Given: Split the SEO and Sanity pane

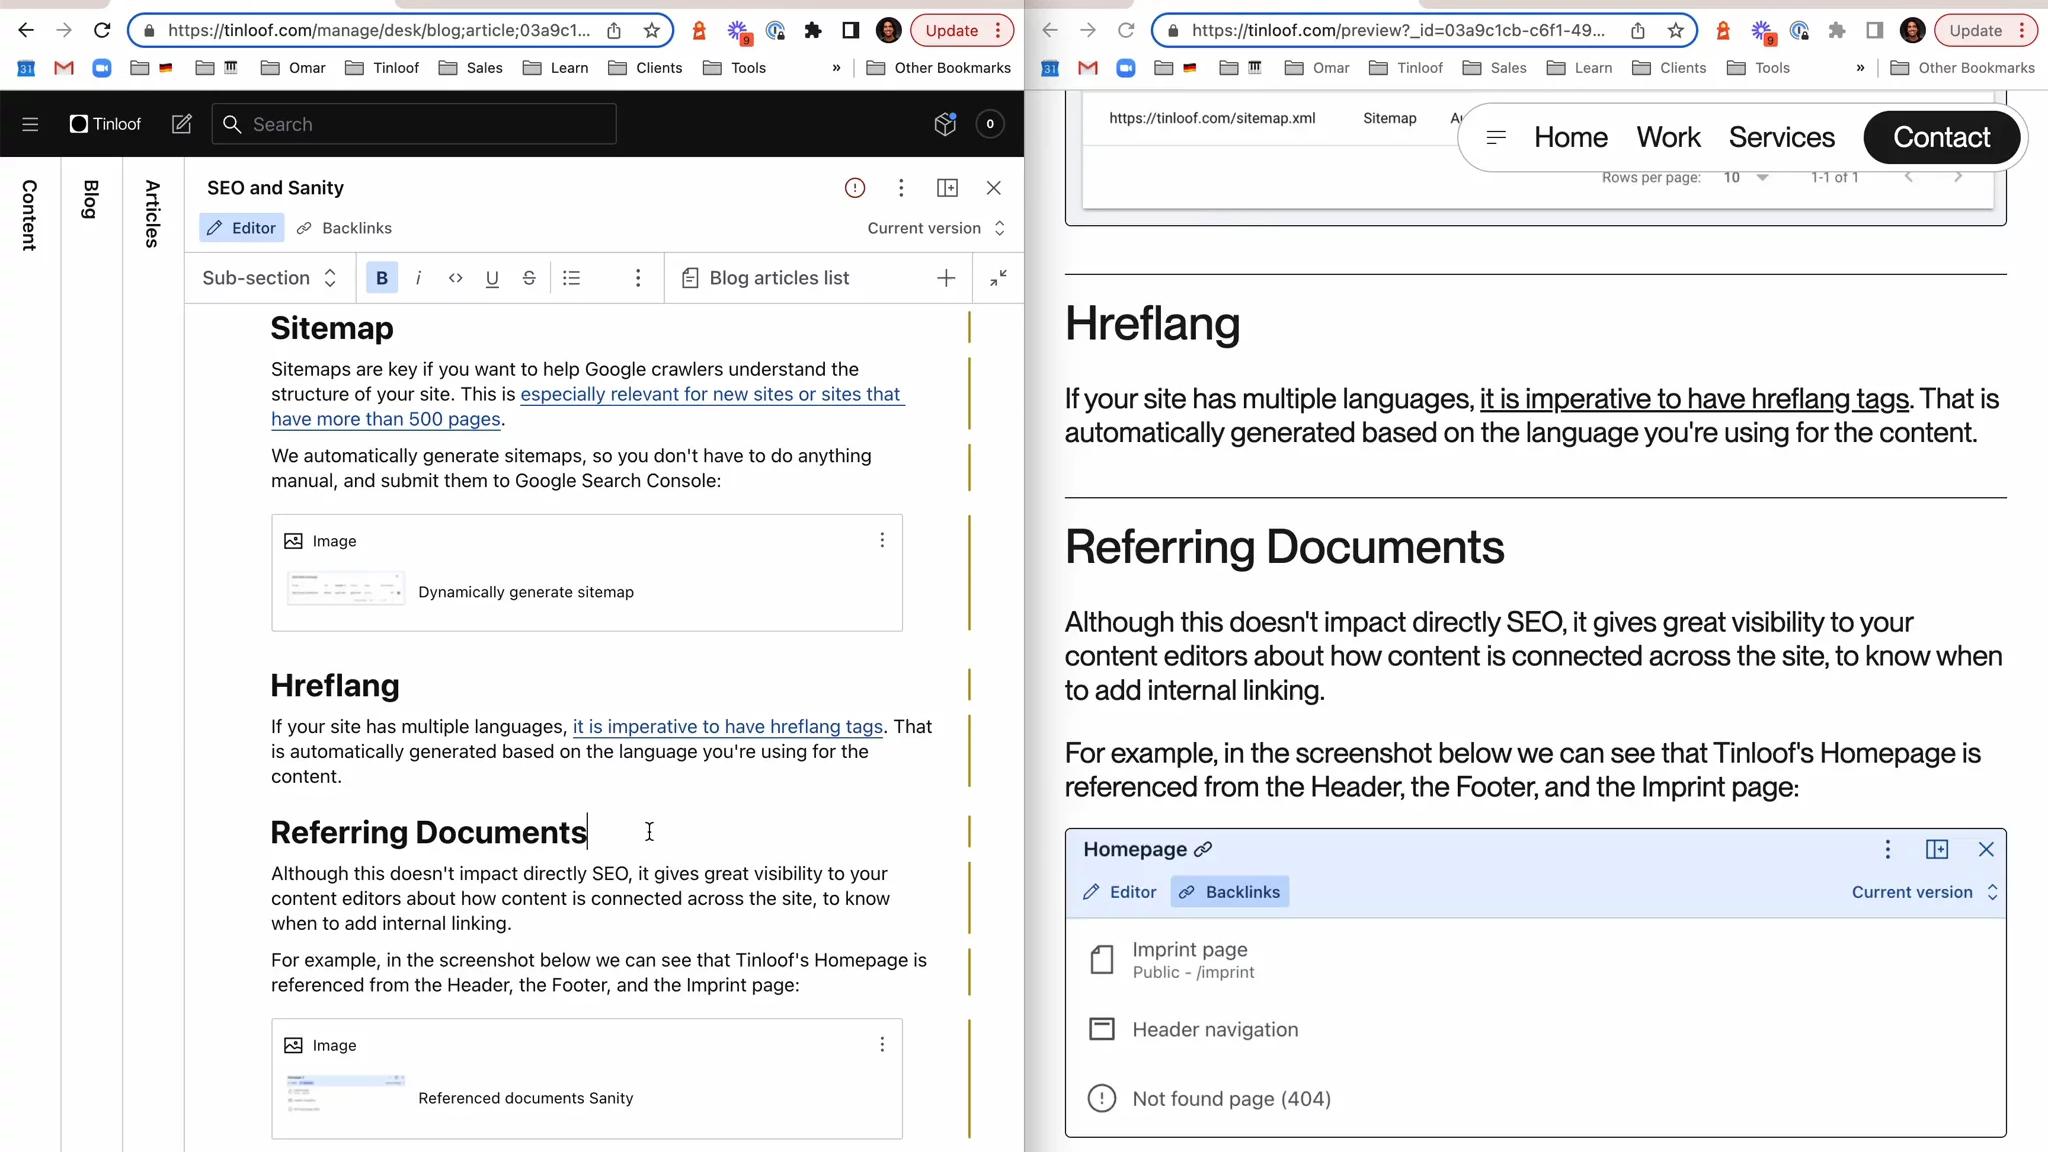Looking at the screenshot, I should coord(947,188).
